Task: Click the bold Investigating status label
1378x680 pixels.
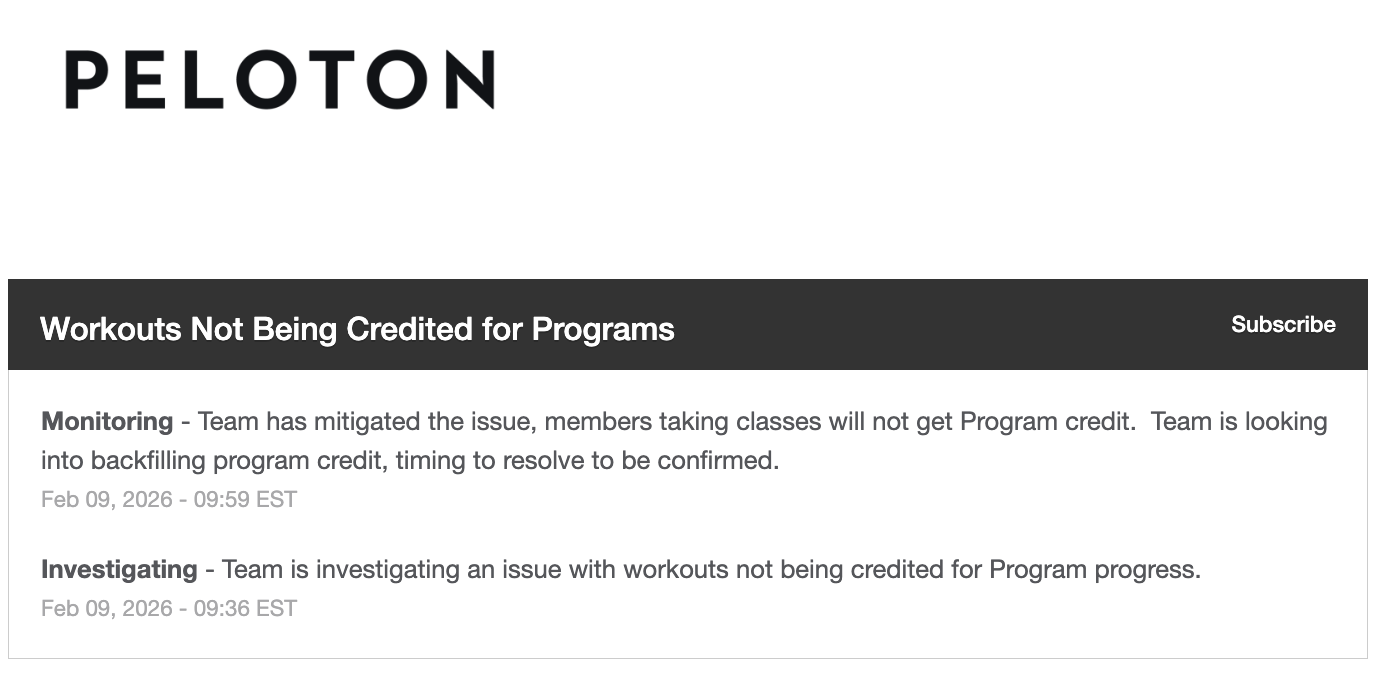Action: click(x=119, y=569)
